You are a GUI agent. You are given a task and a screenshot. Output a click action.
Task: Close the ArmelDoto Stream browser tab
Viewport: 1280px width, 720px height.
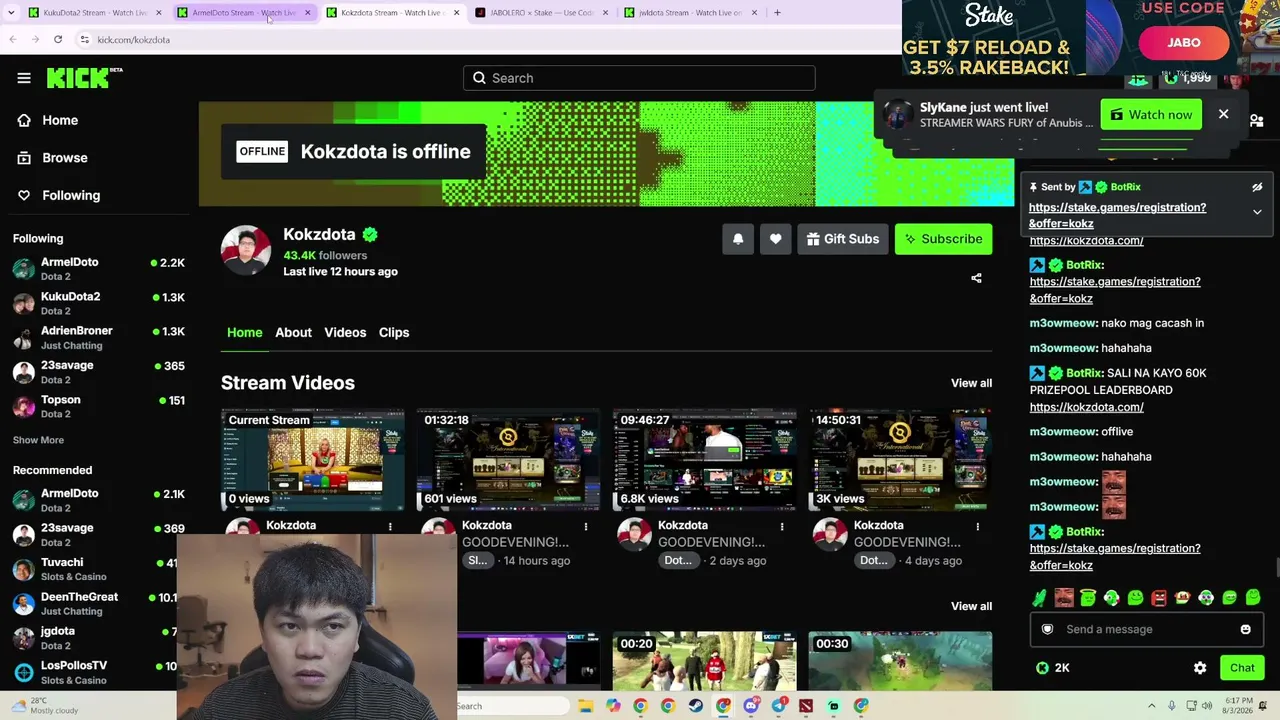click(307, 13)
